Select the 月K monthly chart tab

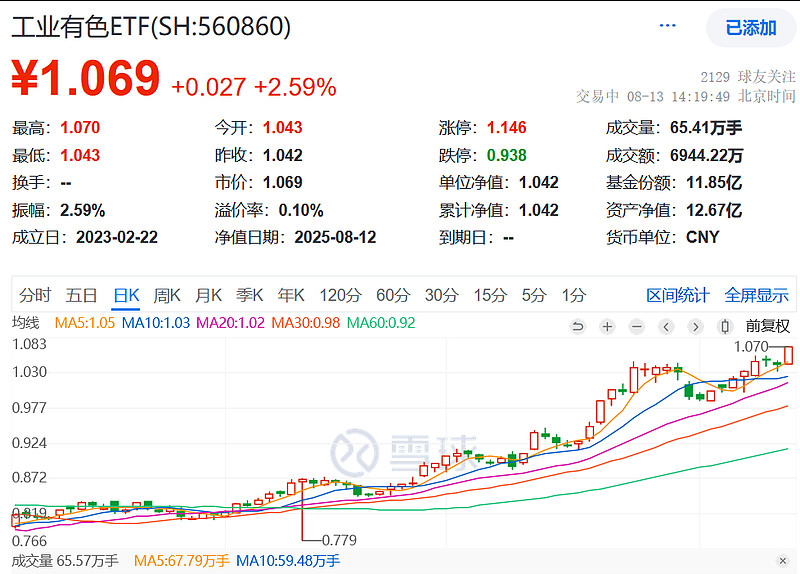click(208, 295)
